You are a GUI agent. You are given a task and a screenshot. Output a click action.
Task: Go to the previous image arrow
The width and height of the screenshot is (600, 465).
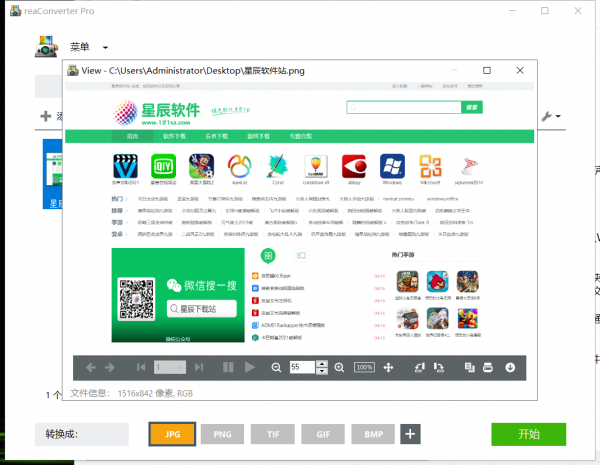[91, 367]
